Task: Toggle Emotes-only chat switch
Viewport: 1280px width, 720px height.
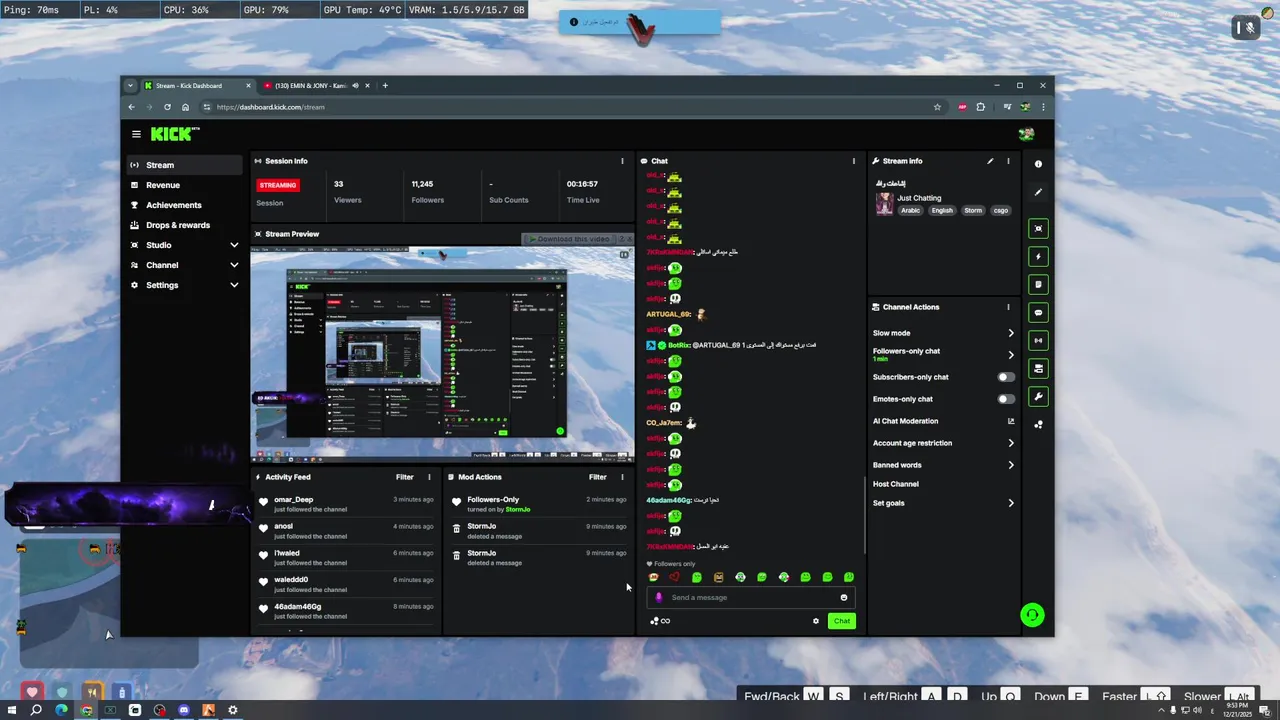Action: click(1006, 399)
